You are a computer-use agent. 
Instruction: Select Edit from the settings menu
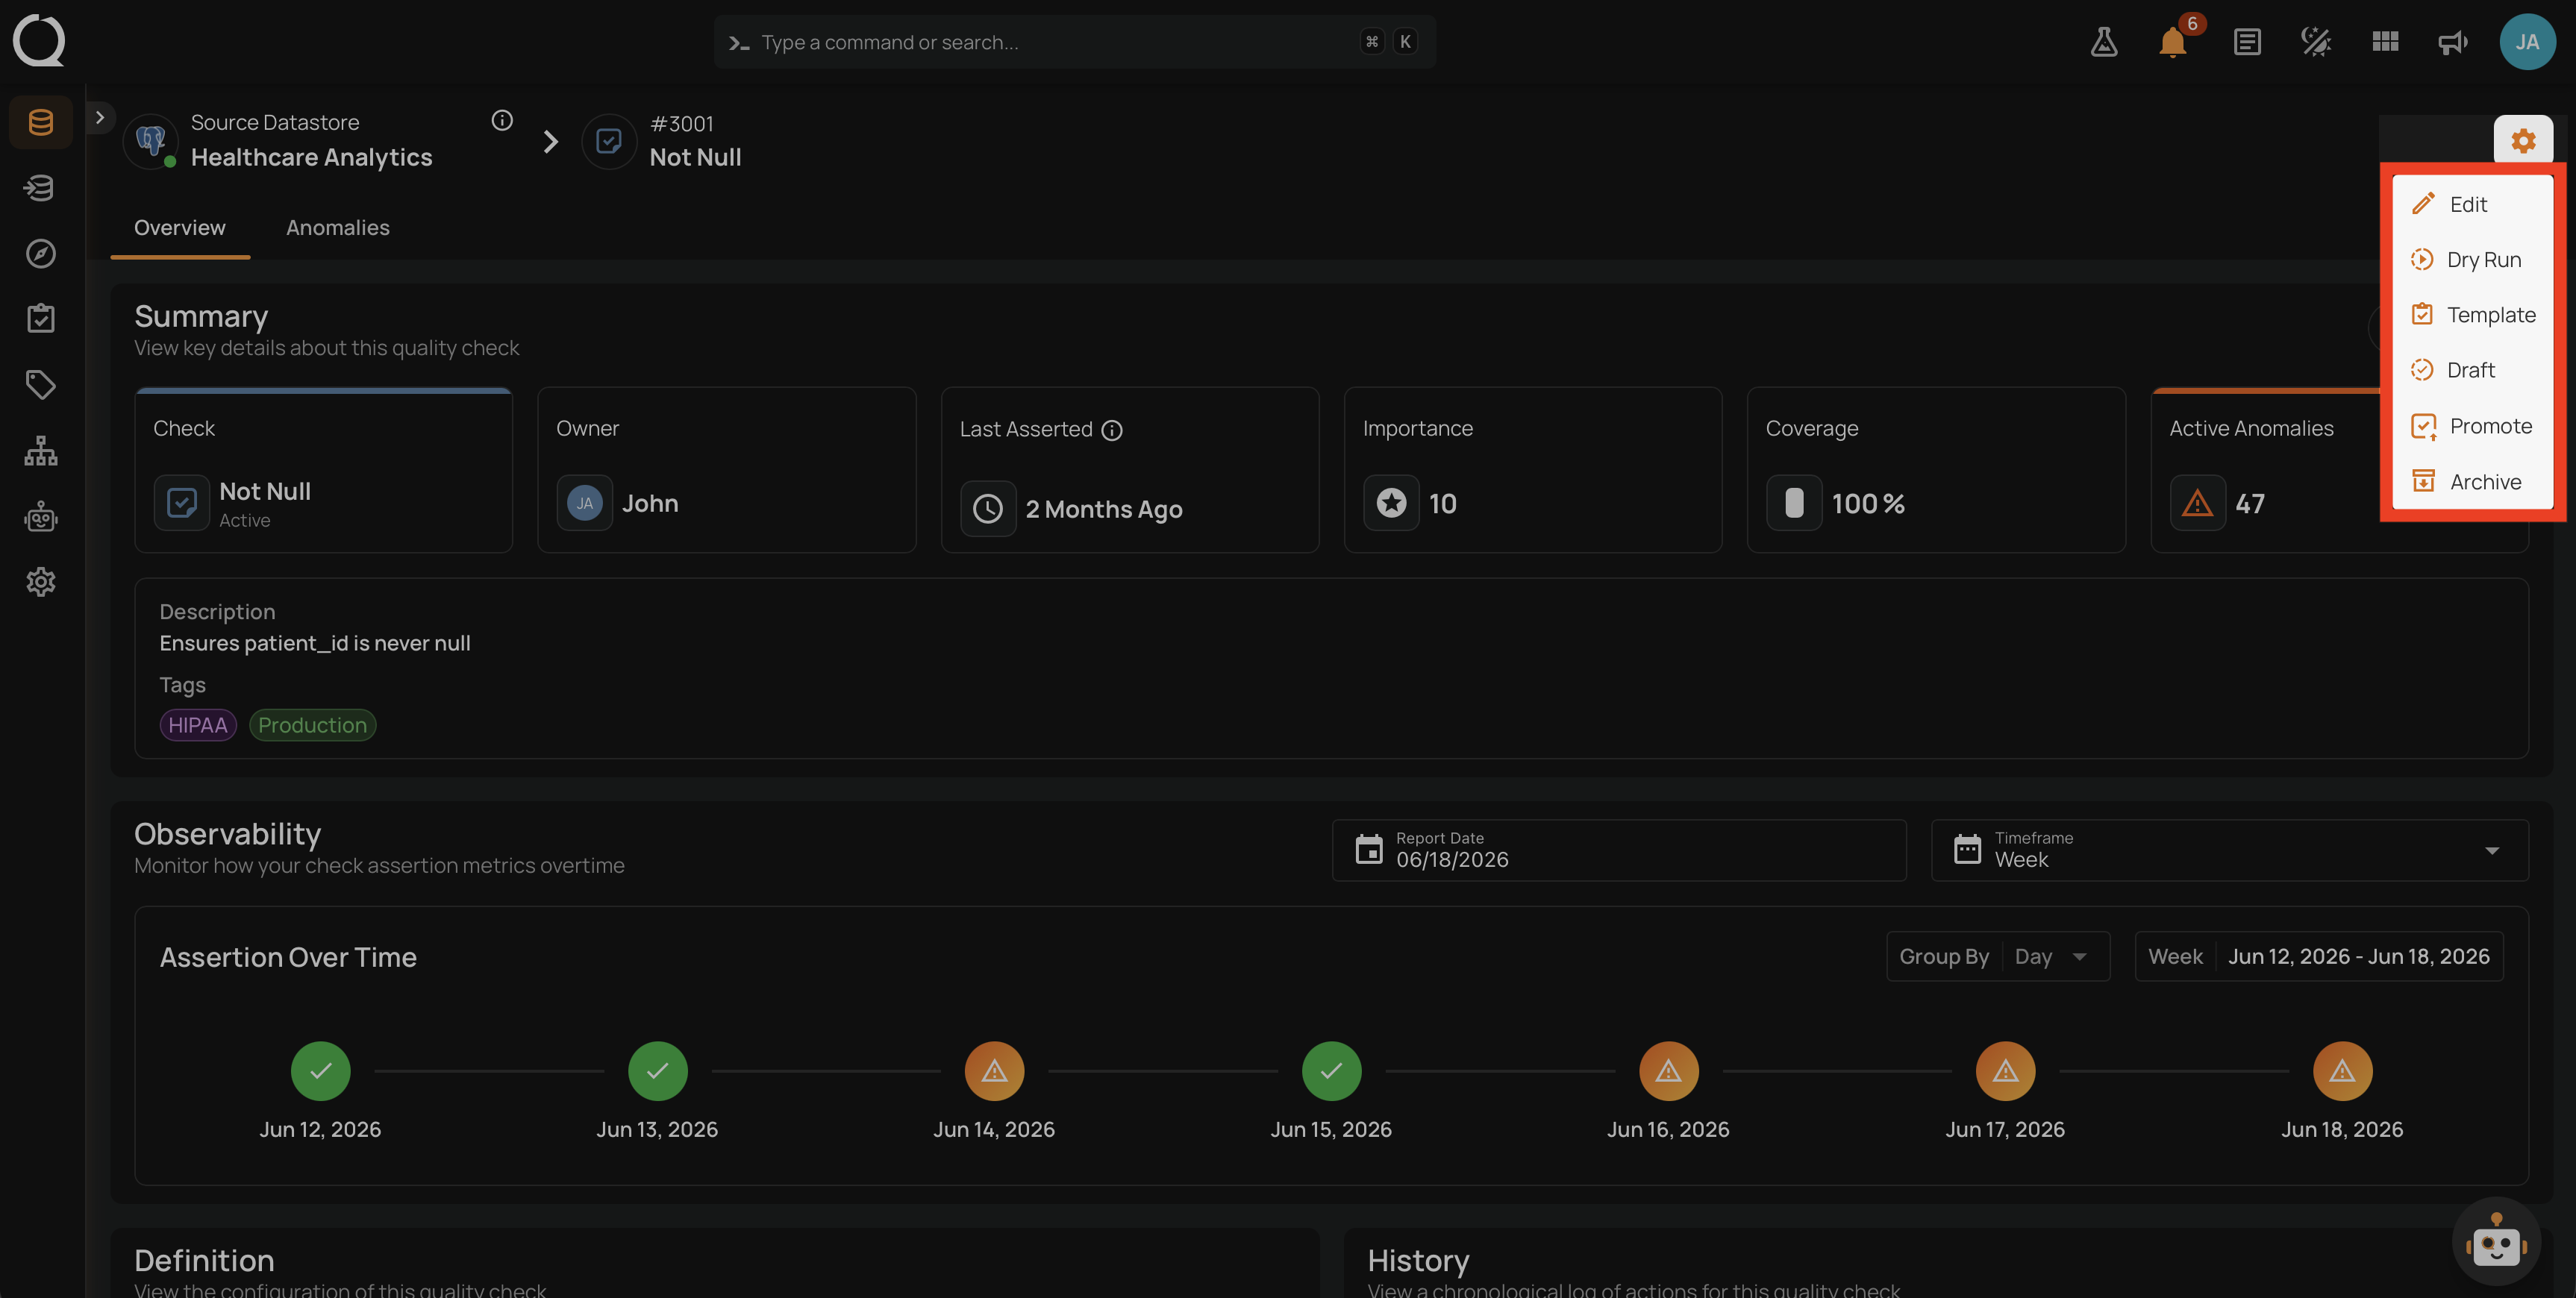click(2472, 204)
